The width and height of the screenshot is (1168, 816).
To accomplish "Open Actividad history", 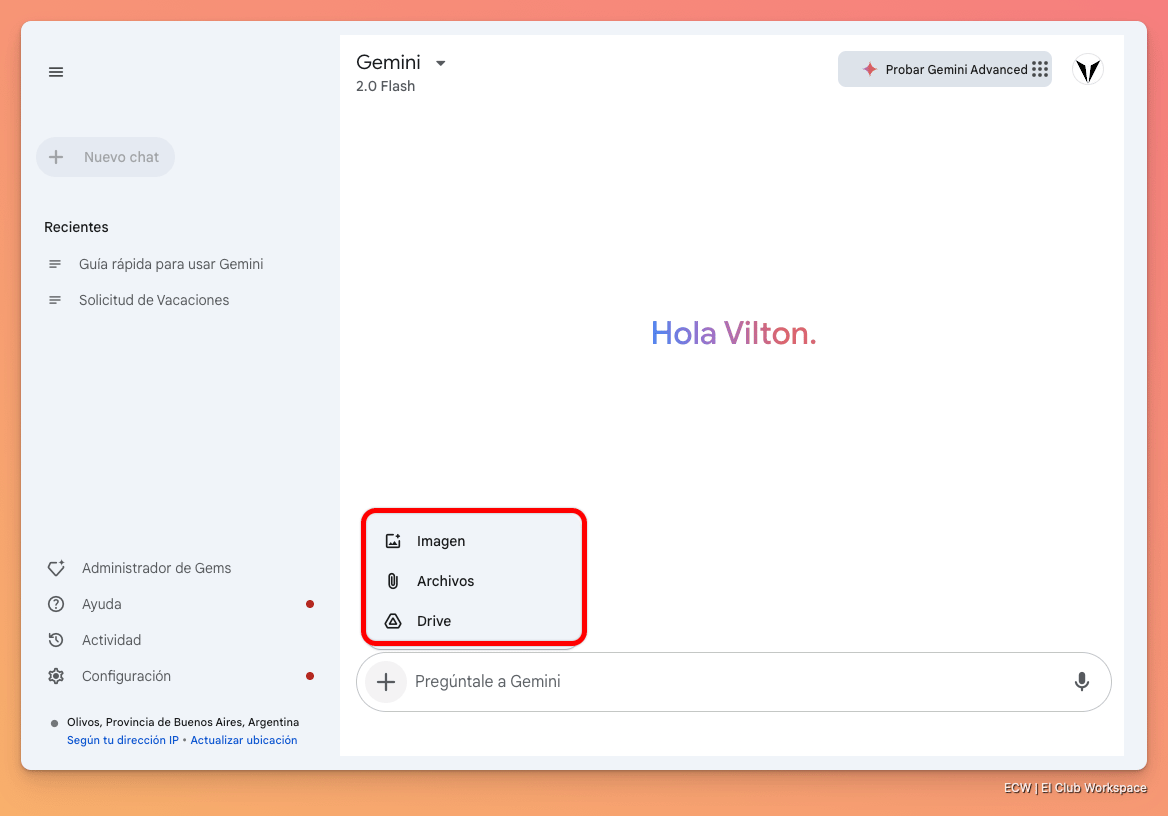I will (x=111, y=640).
